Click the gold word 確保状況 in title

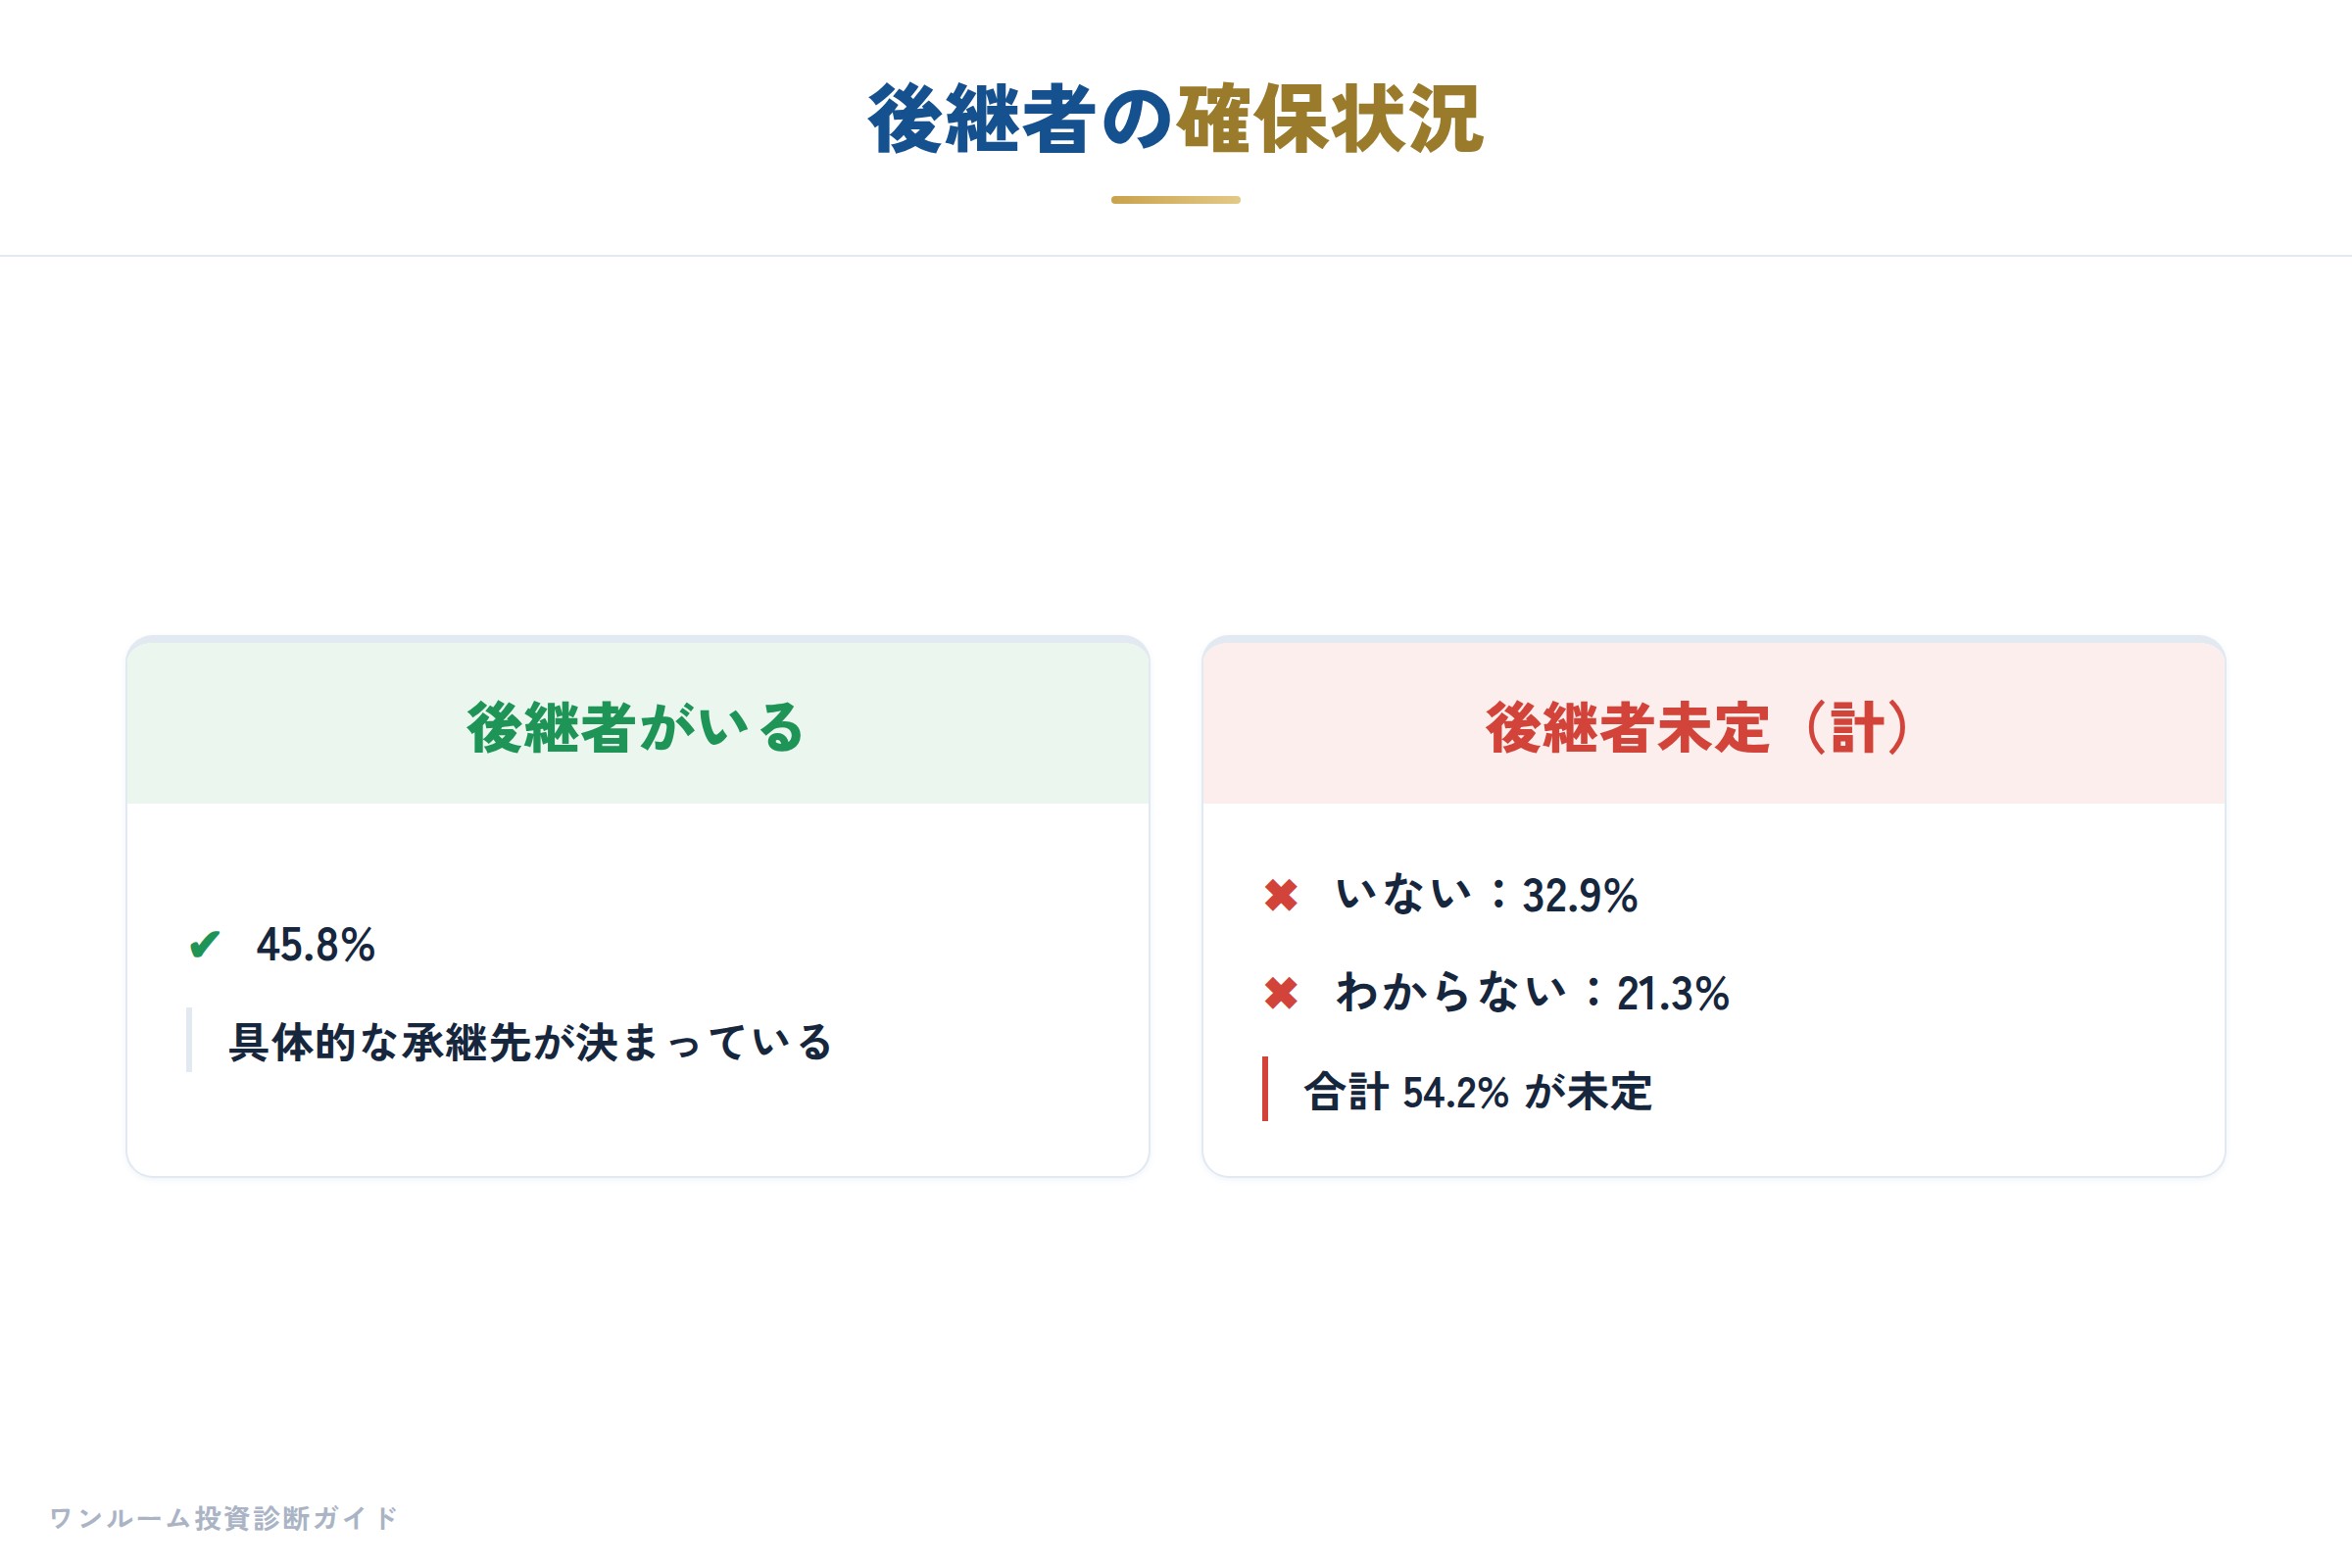[1330, 119]
